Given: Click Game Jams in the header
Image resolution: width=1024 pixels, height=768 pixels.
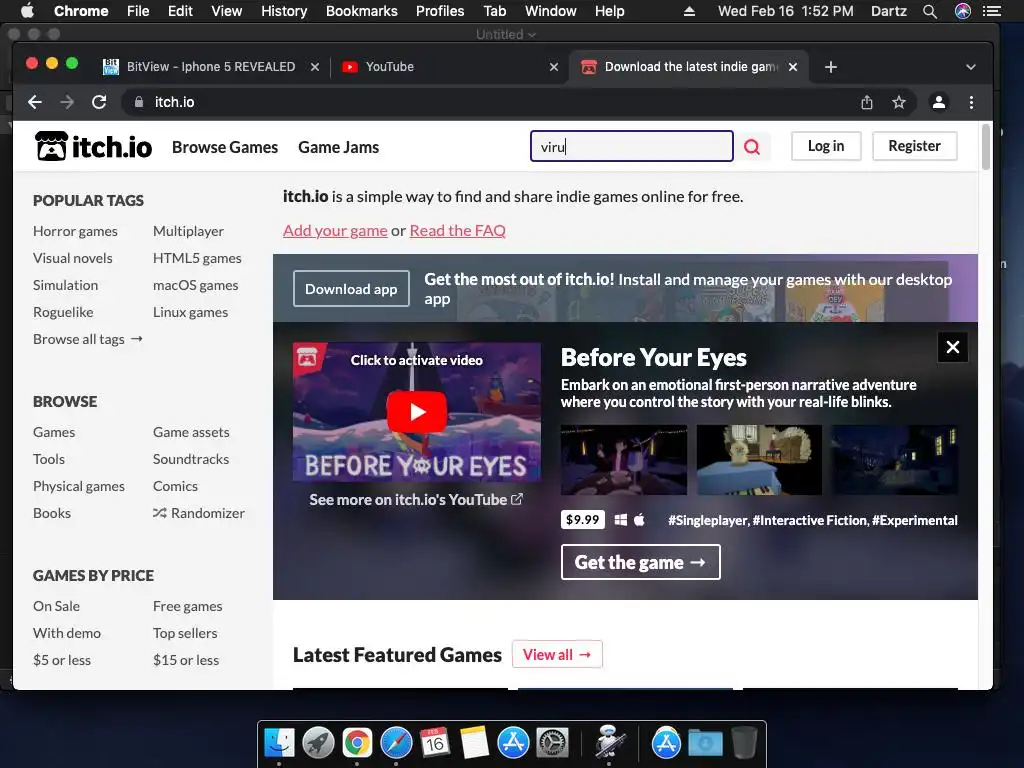Looking at the screenshot, I should (338, 148).
